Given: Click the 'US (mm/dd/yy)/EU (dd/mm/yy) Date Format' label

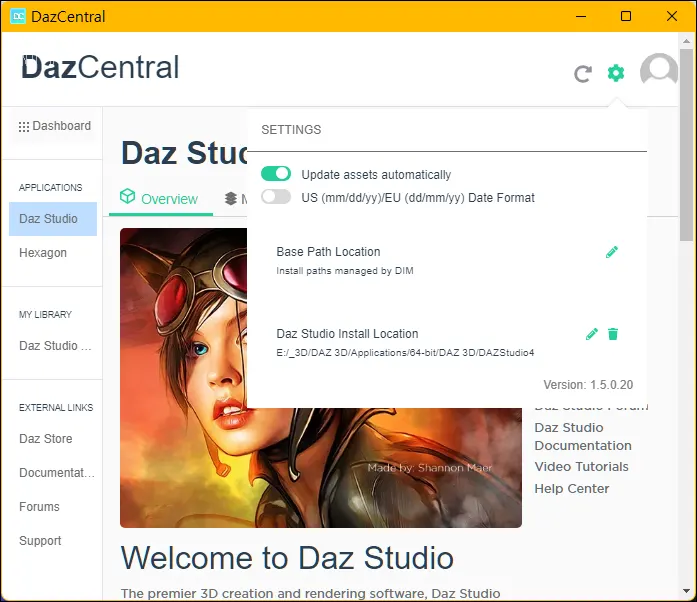Looking at the screenshot, I should click(x=418, y=197).
